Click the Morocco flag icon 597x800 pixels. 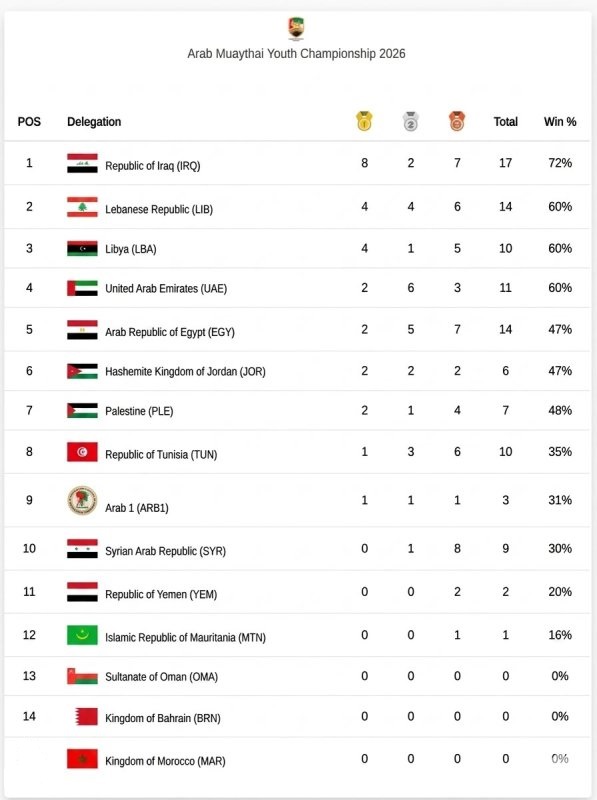click(x=82, y=759)
